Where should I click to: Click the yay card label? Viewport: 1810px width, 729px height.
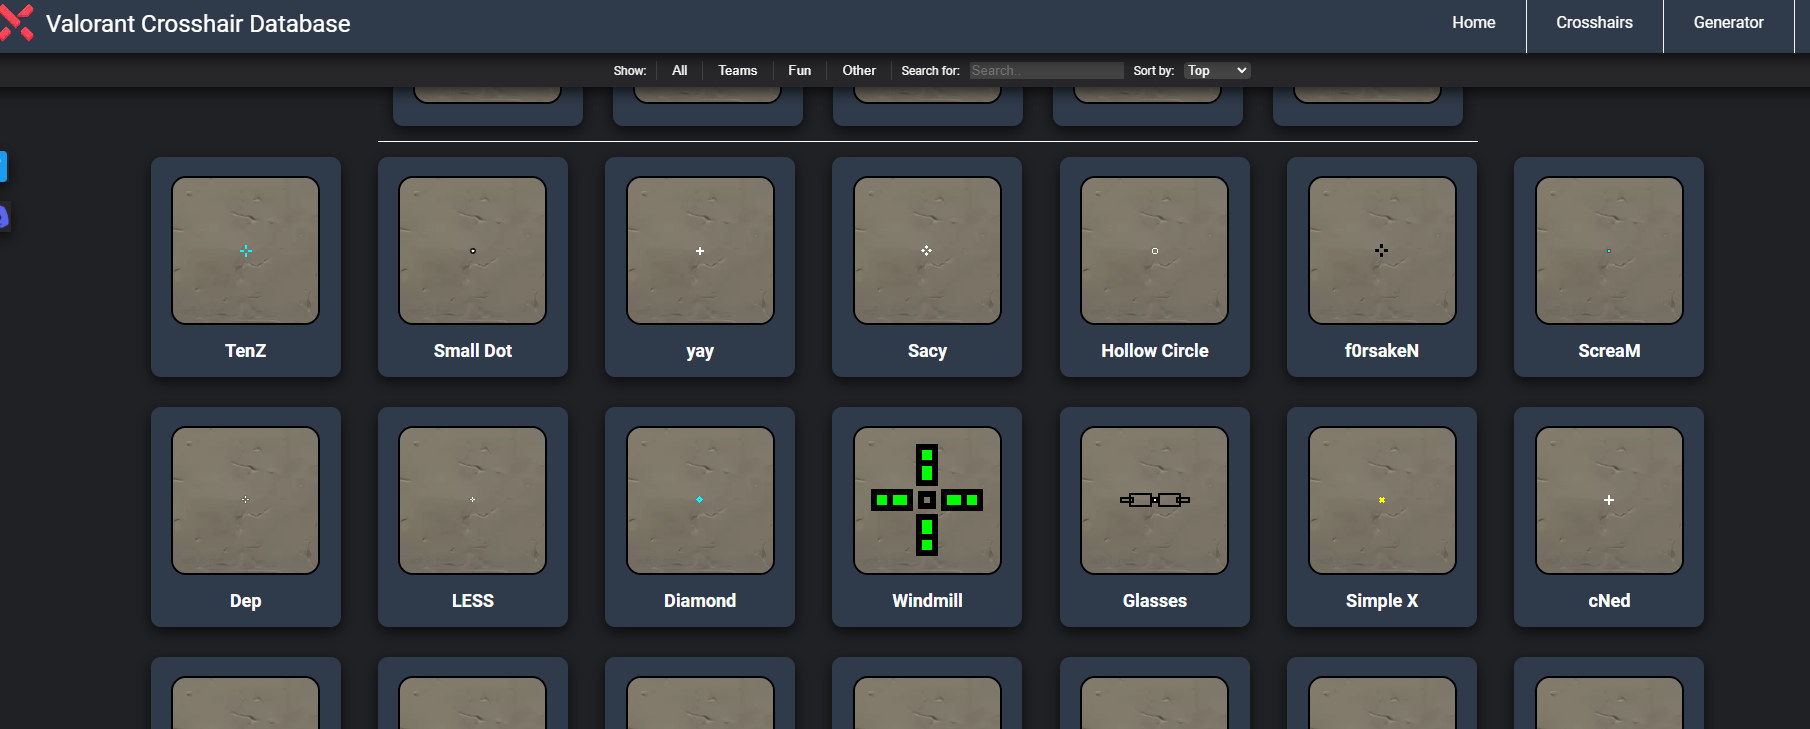click(700, 352)
